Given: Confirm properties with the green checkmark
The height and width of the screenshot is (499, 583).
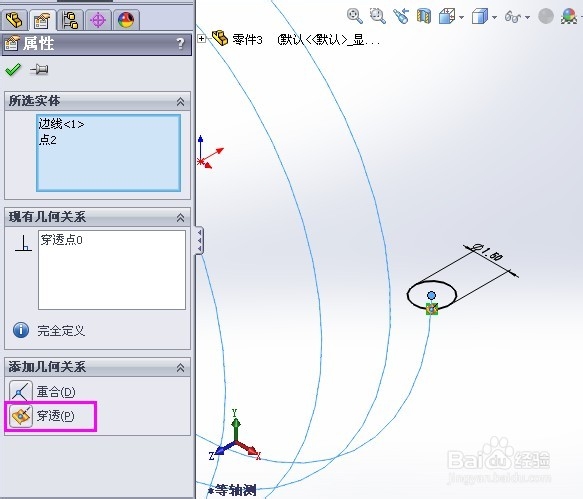Looking at the screenshot, I should pyautogui.click(x=13, y=70).
